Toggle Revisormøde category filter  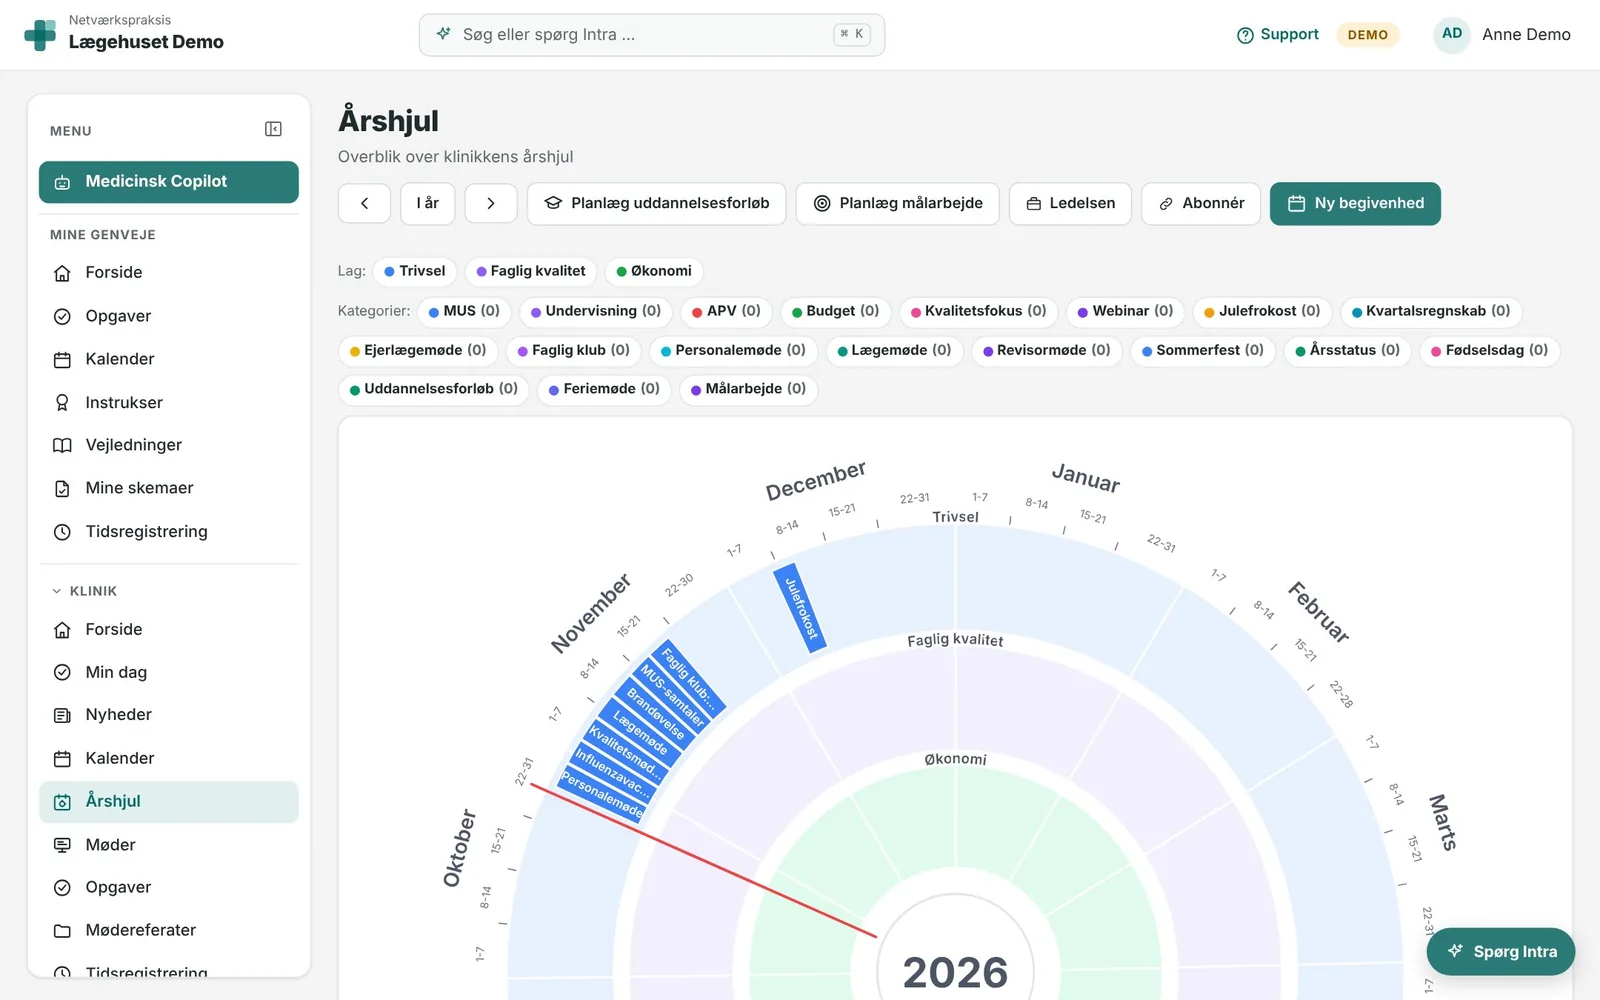click(1047, 350)
